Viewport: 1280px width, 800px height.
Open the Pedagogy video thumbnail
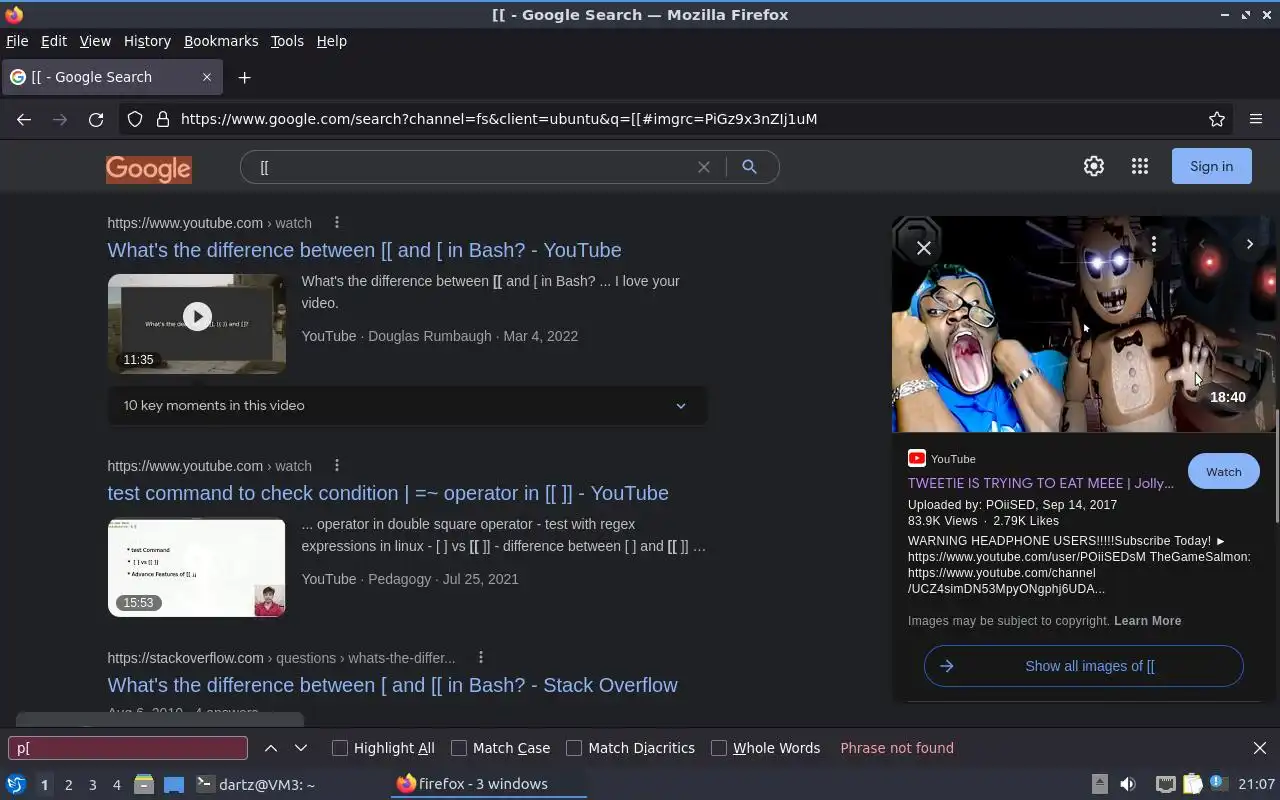(x=197, y=567)
